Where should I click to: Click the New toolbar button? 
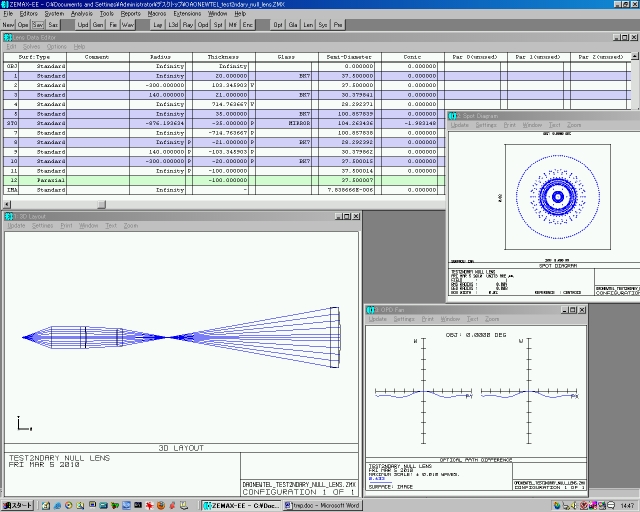8,25
